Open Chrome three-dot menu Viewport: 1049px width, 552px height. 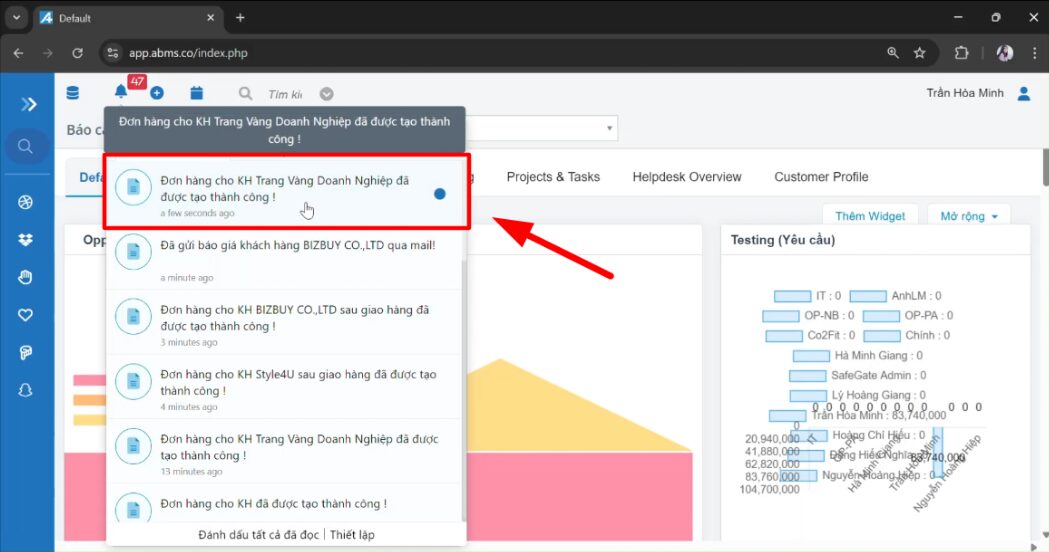click(x=1034, y=53)
